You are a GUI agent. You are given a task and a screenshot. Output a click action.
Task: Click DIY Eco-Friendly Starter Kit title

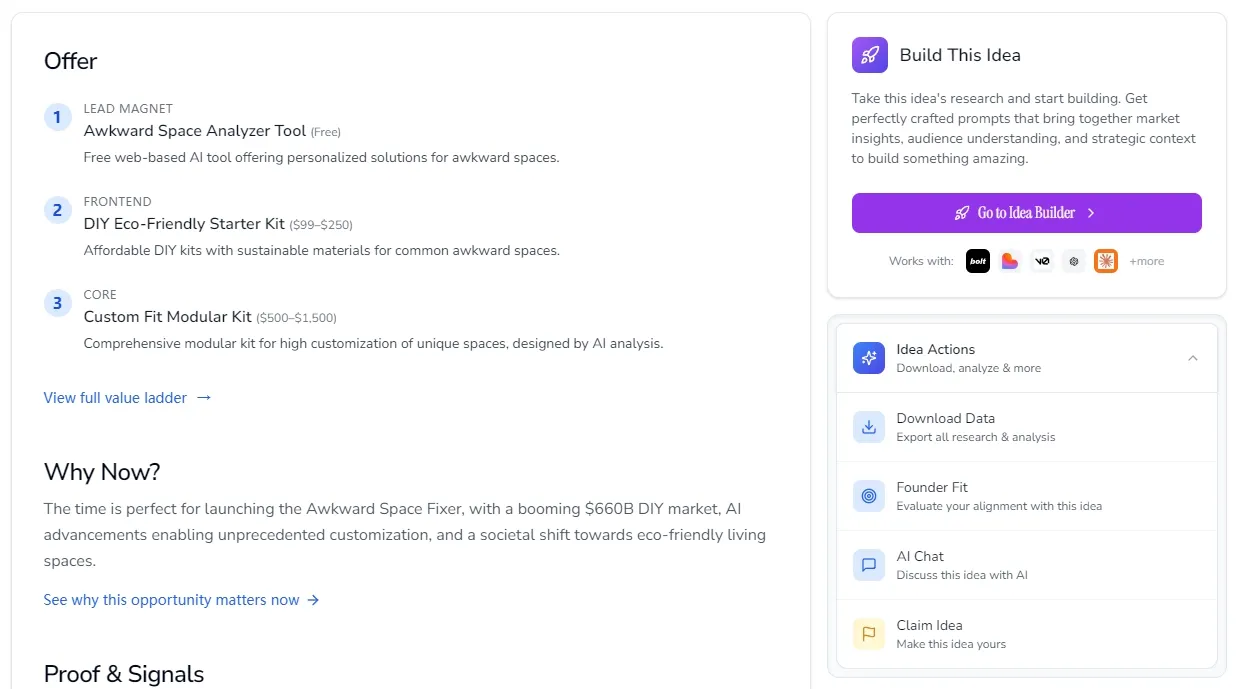184,224
